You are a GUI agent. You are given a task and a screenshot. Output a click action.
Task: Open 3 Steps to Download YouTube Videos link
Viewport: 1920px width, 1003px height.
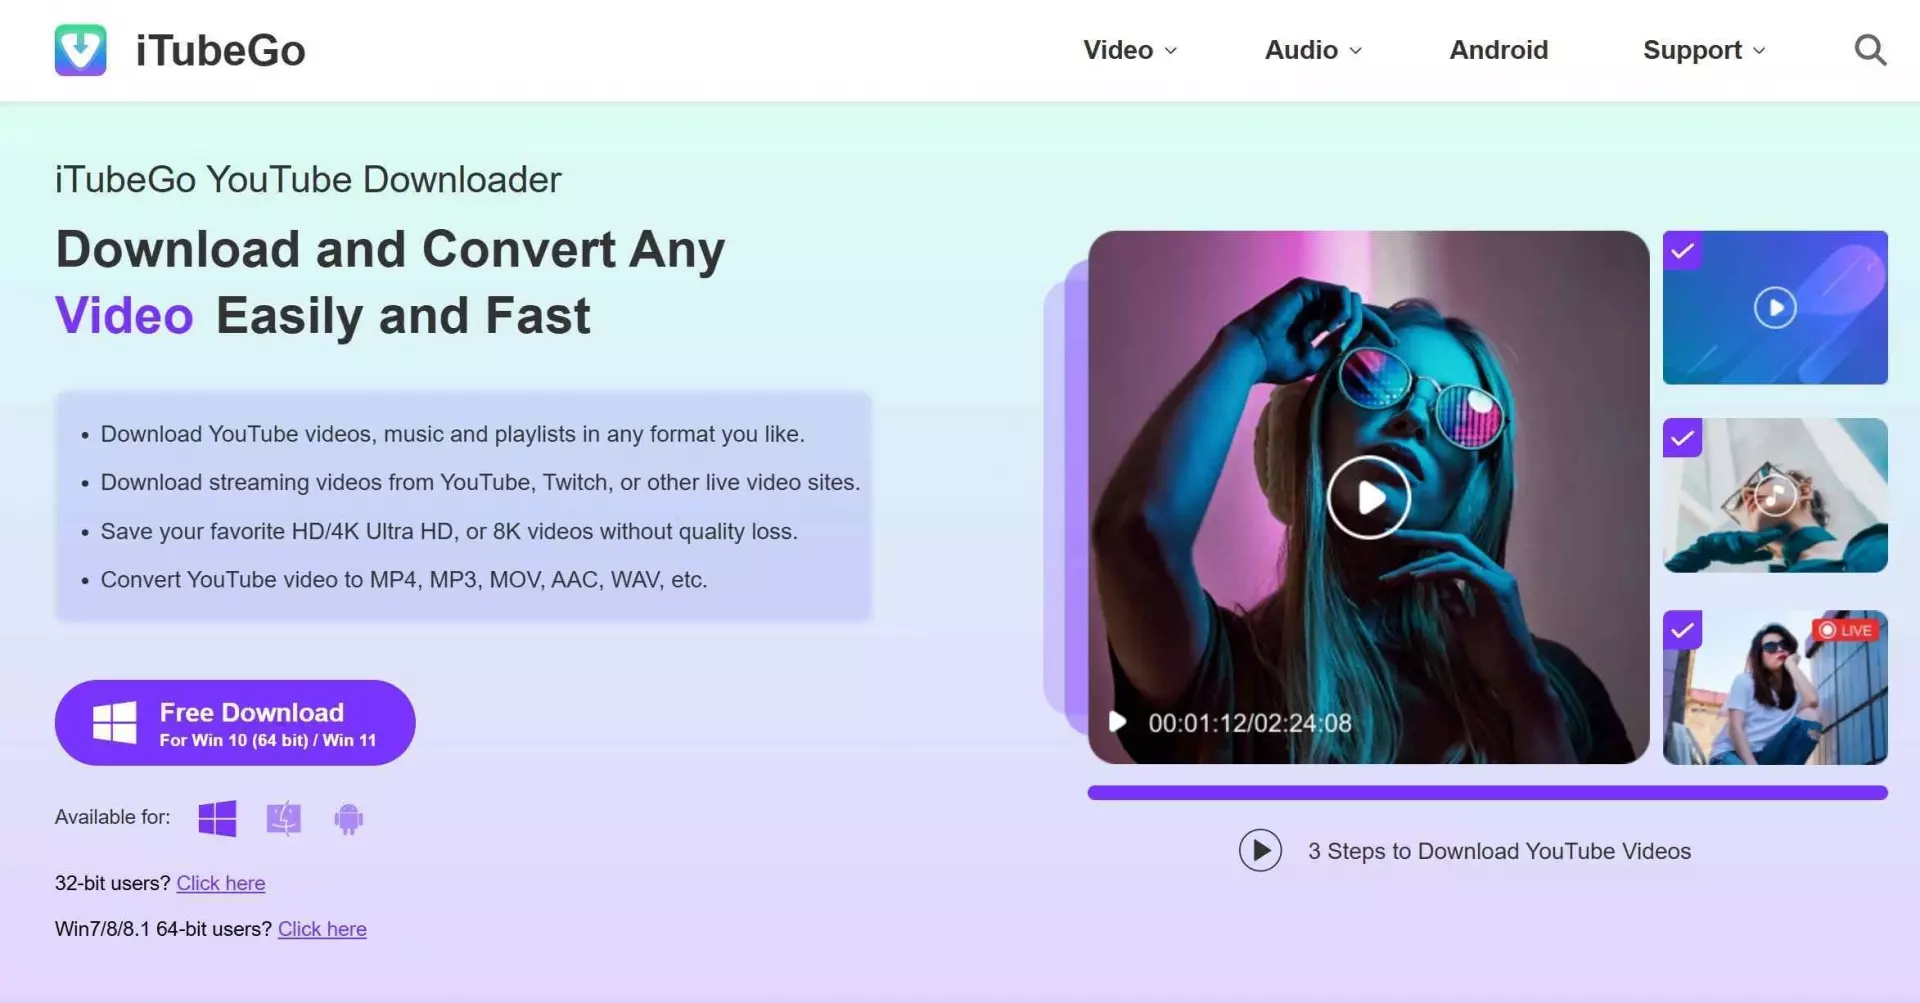click(1499, 851)
